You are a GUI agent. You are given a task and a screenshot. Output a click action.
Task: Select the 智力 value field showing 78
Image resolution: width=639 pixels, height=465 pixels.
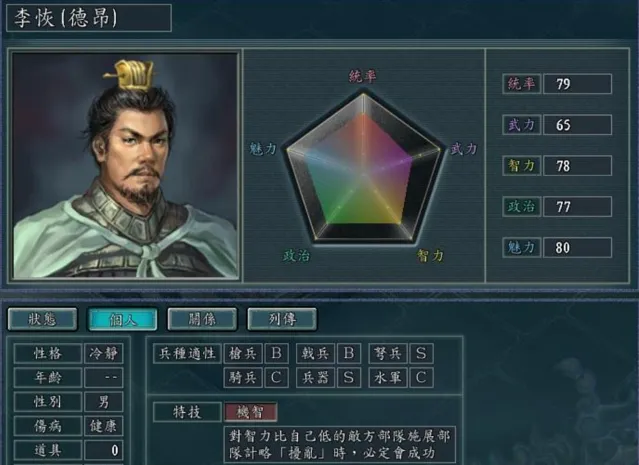pyautogui.click(x=577, y=166)
